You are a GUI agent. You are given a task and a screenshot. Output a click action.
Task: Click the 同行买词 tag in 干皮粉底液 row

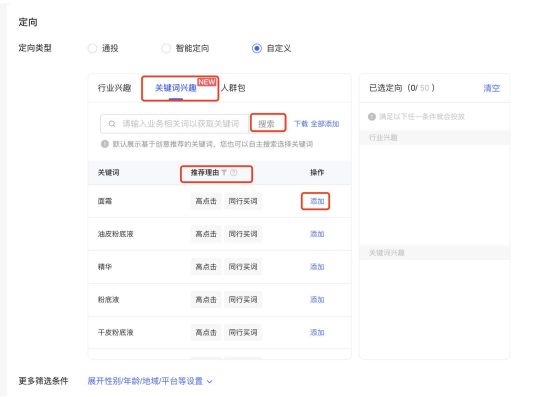click(x=243, y=332)
